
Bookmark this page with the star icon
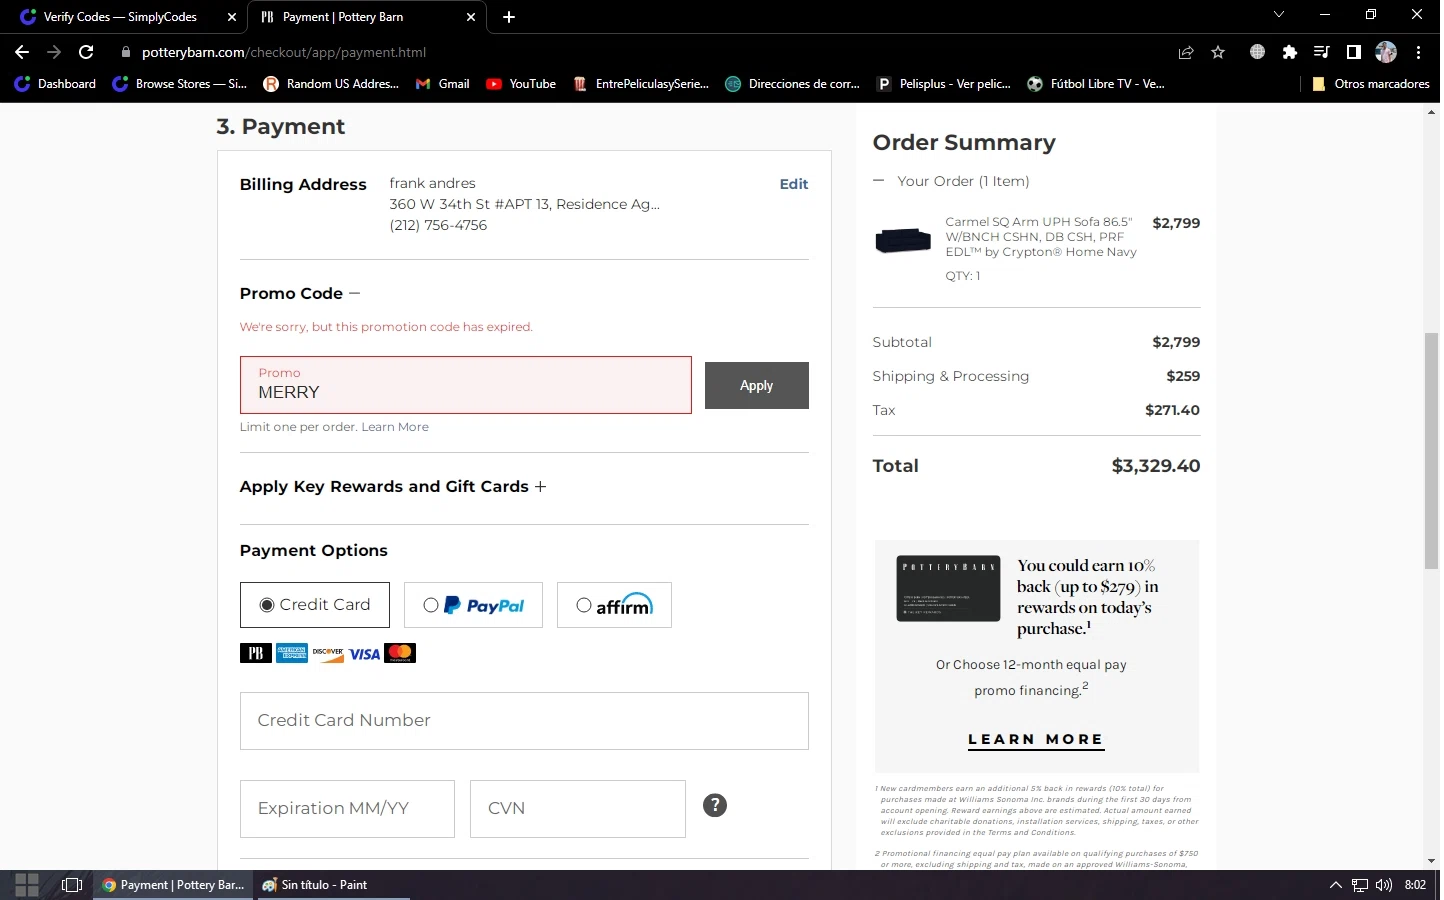pyautogui.click(x=1218, y=52)
